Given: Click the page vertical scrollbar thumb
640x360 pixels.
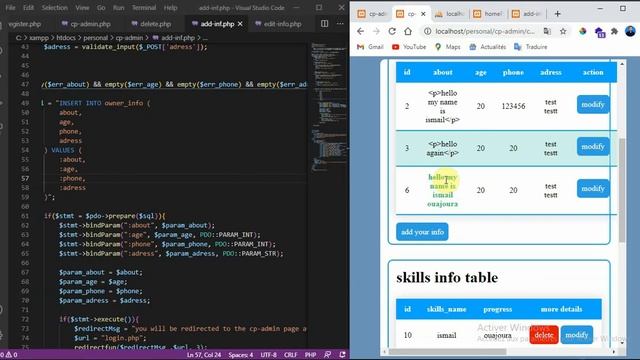Looking at the screenshot, I should [622, 190].
